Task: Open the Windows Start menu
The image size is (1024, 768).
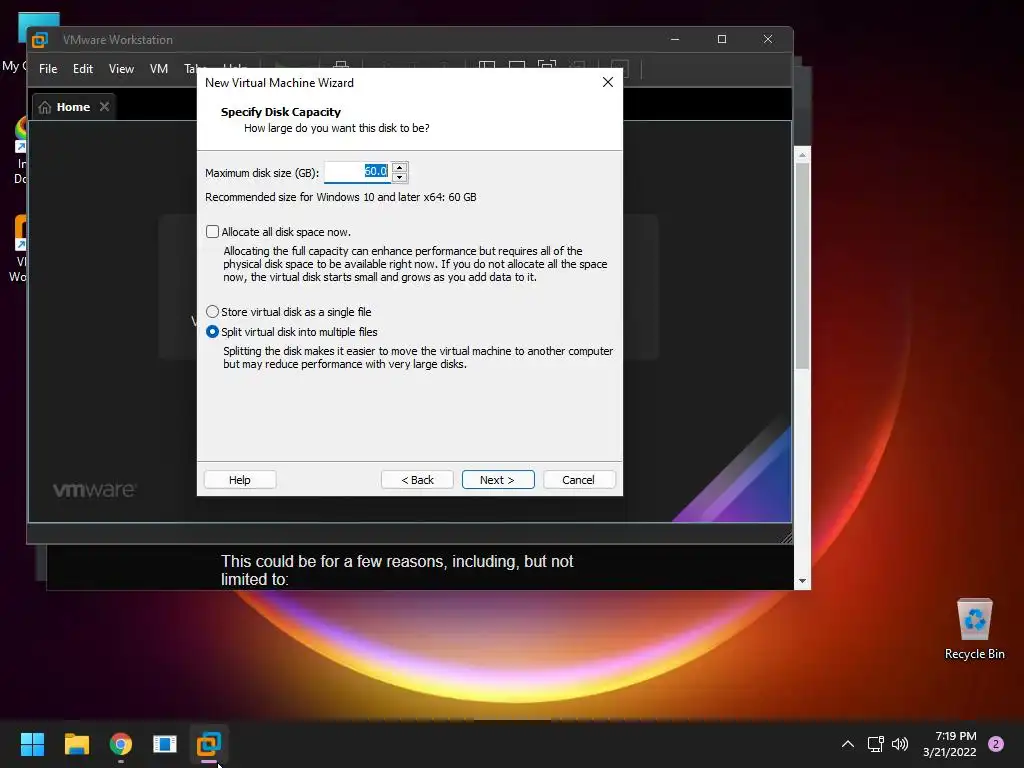Action: click(32, 744)
